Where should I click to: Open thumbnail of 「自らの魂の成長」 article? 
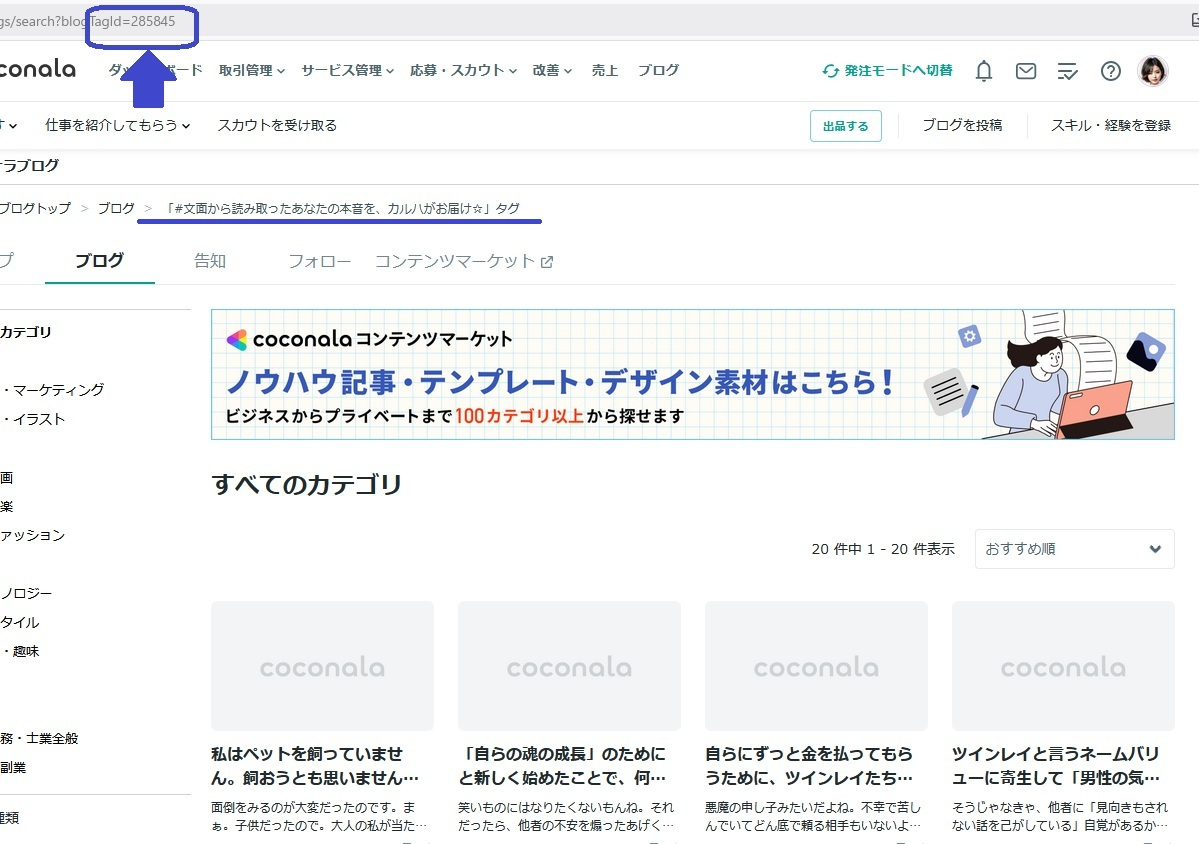pyautogui.click(x=569, y=666)
